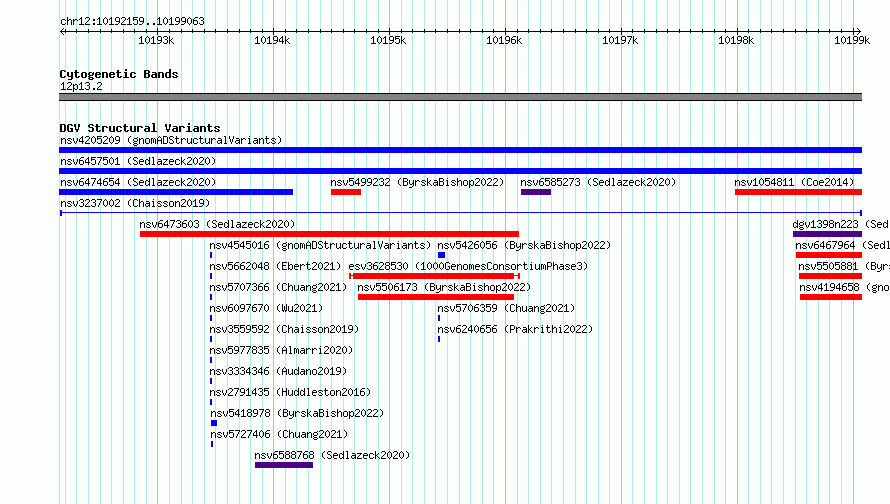Click the nsv6457501 blue variant bar
This screenshot has width=890, height=504.
(x=460, y=171)
